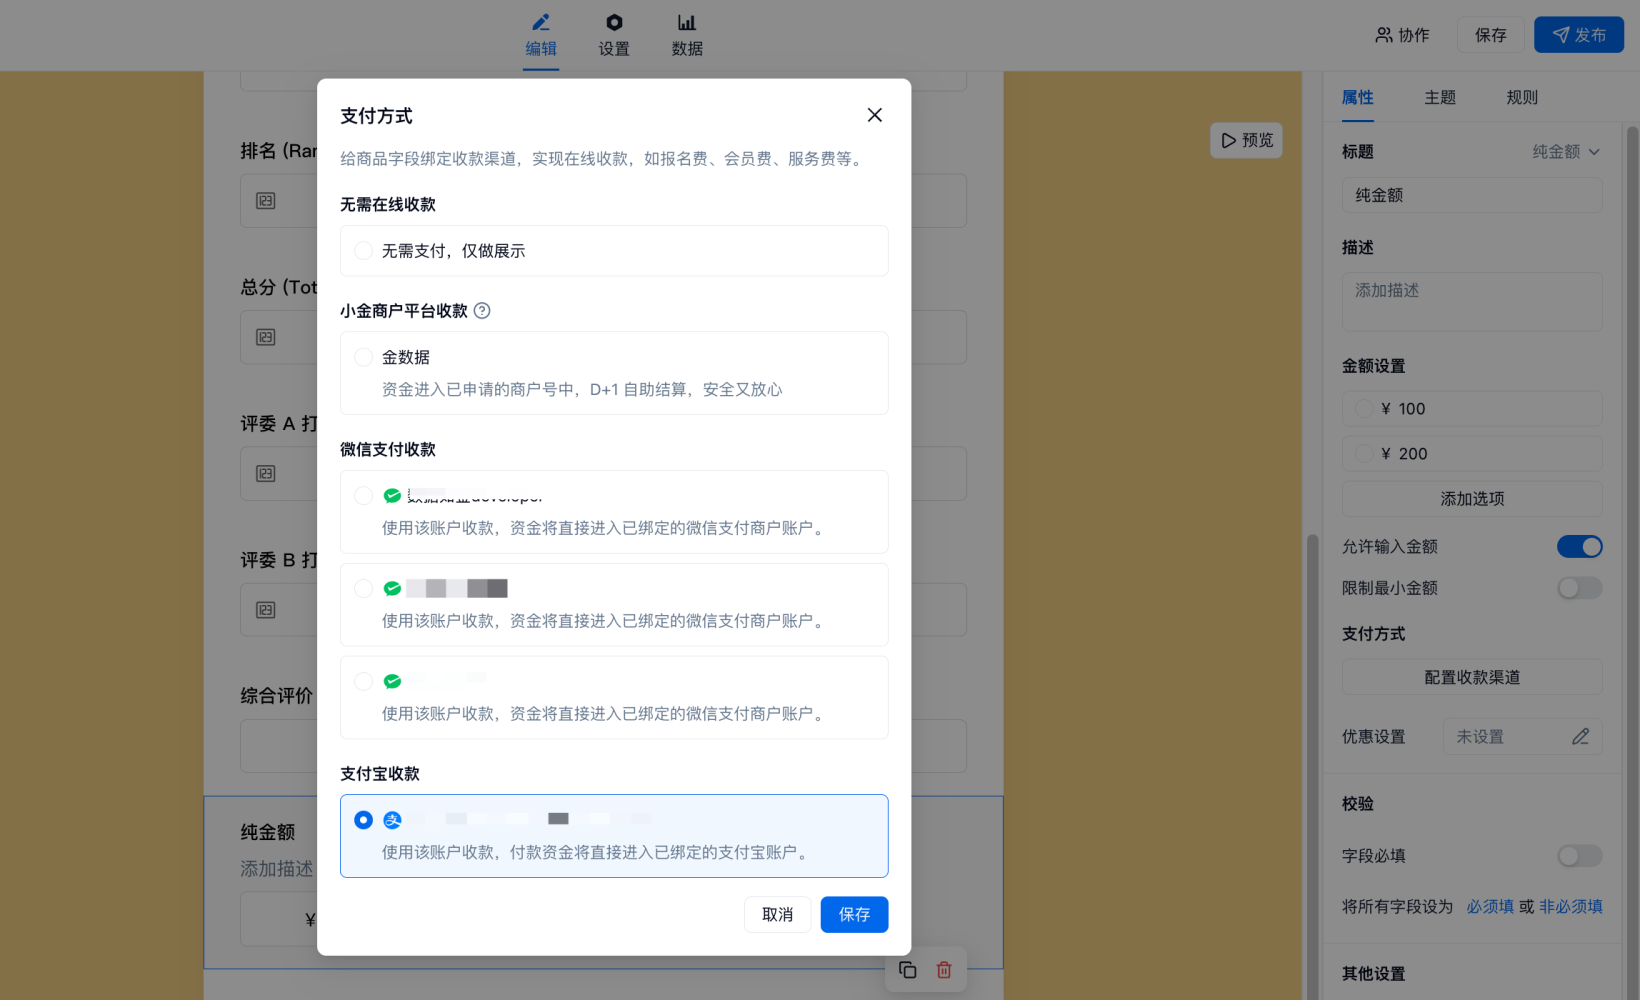The height and width of the screenshot is (1000, 1640).
Task: Turn off the 允许输入金额 switch
Action: [1579, 547]
